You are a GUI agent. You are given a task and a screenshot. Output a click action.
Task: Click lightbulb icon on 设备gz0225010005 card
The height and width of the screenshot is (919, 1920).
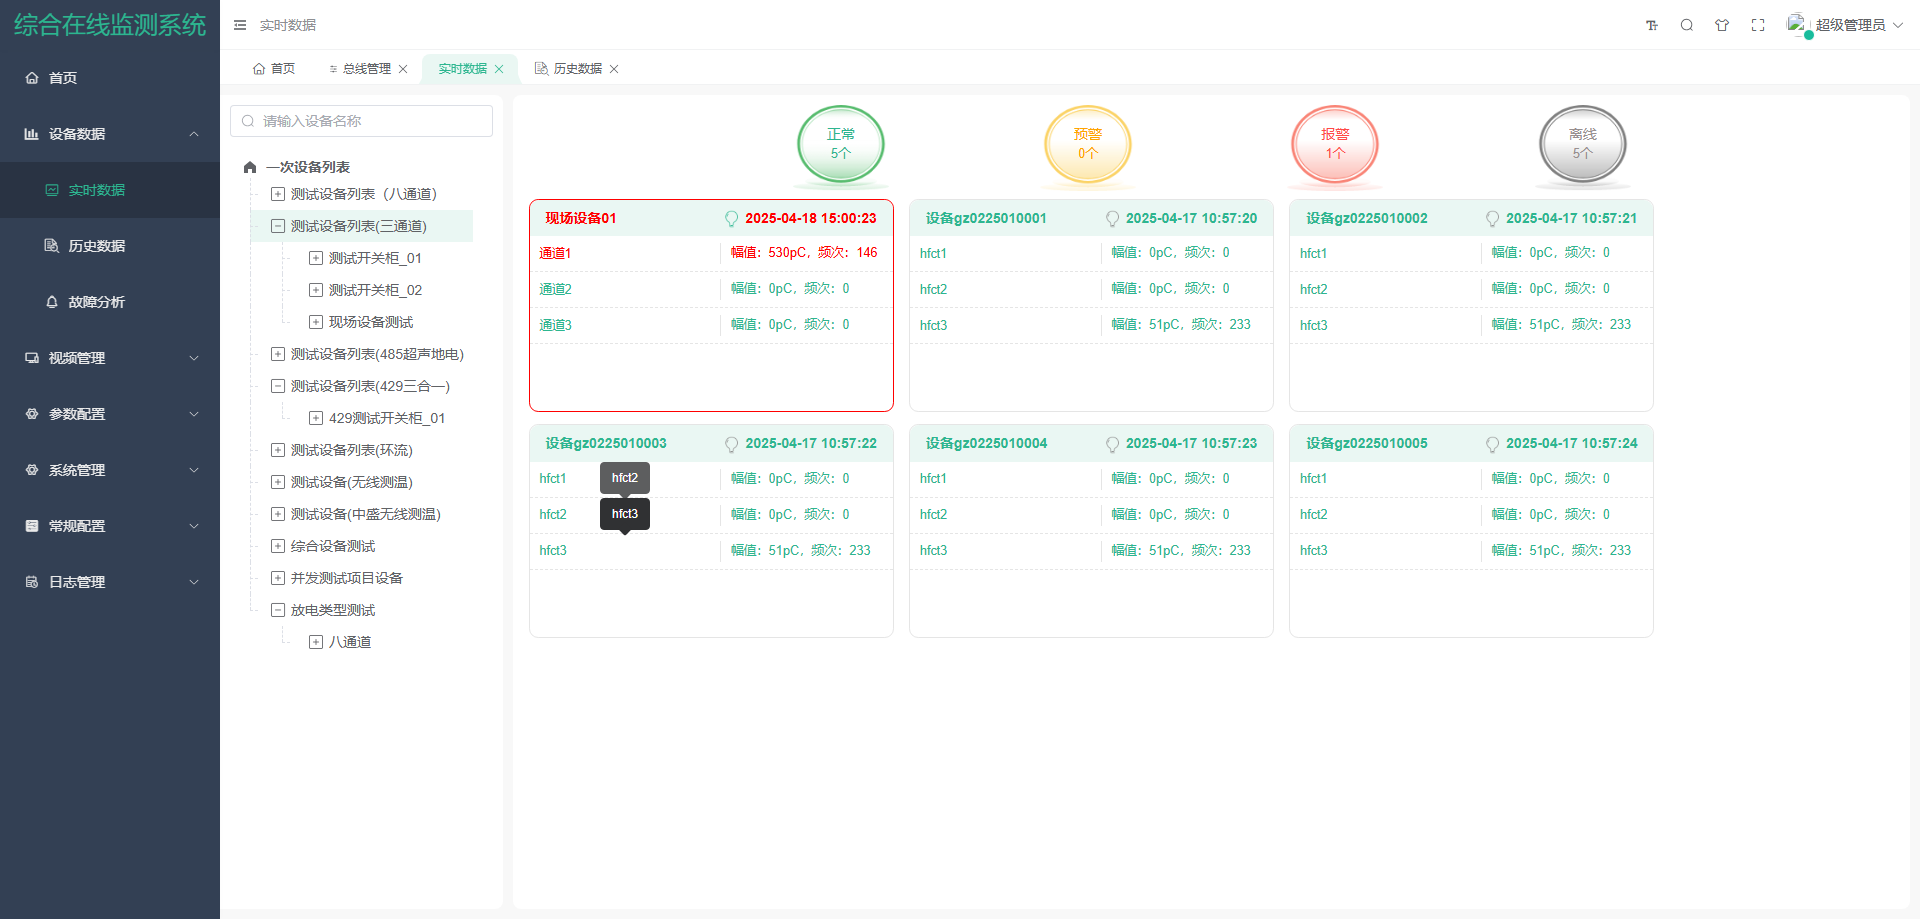pos(1492,444)
